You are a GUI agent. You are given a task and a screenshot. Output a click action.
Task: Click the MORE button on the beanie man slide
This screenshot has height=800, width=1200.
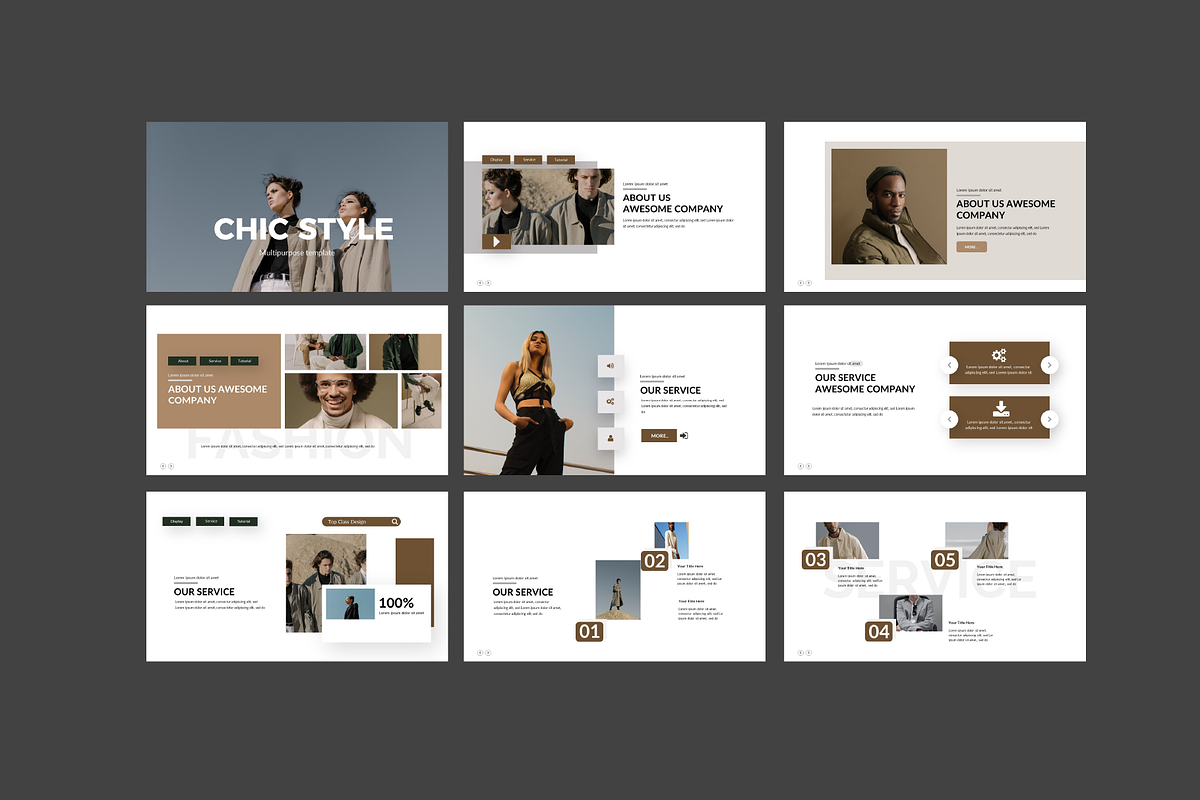click(x=971, y=247)
